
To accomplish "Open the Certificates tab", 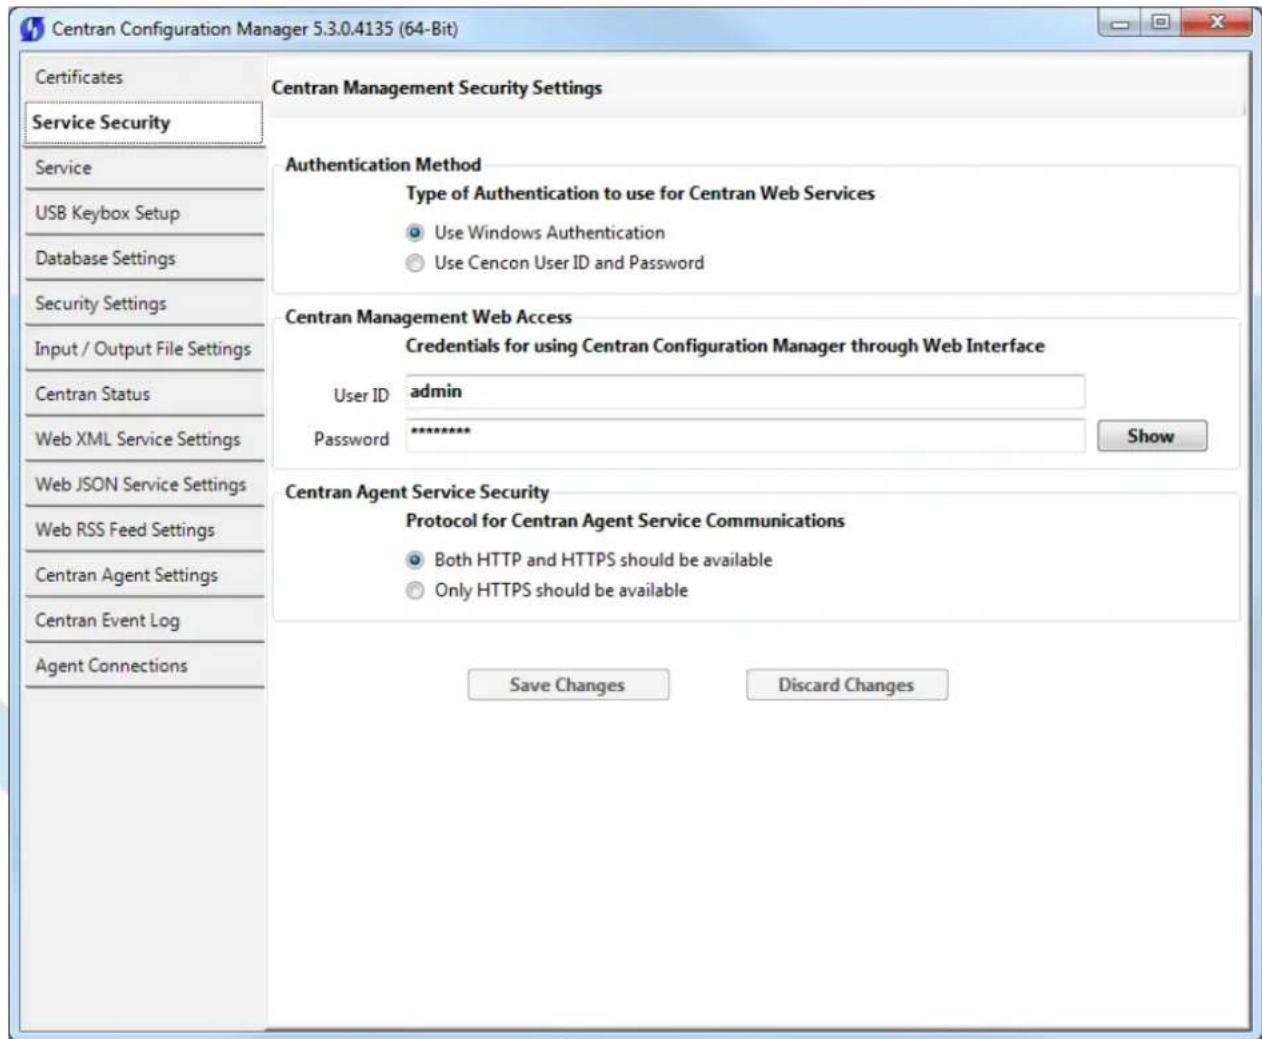I will [144, 77].
